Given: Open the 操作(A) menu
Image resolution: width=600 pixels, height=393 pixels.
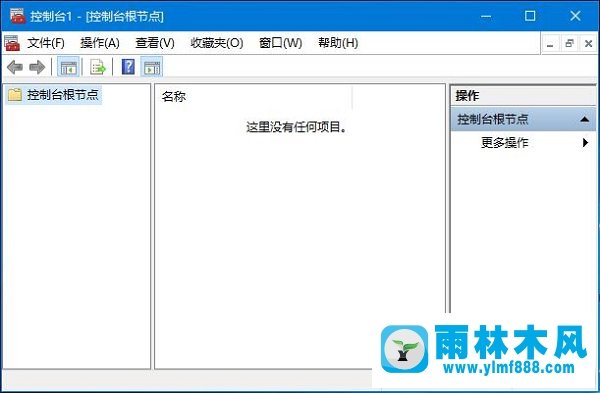Looking at the screenshot, I should click(x=100, y=43).
